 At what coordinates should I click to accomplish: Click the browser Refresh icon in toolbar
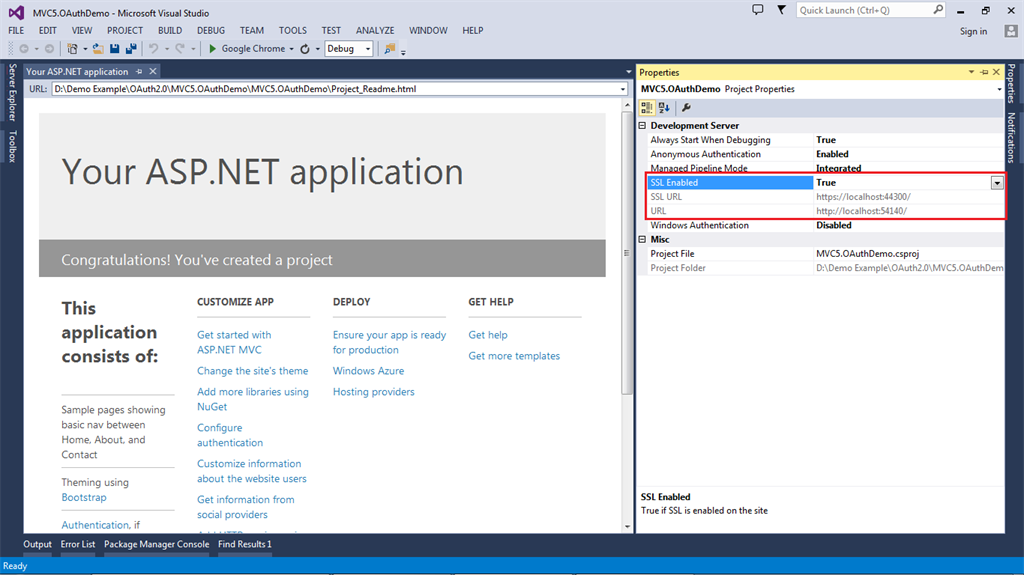(305, 48)
